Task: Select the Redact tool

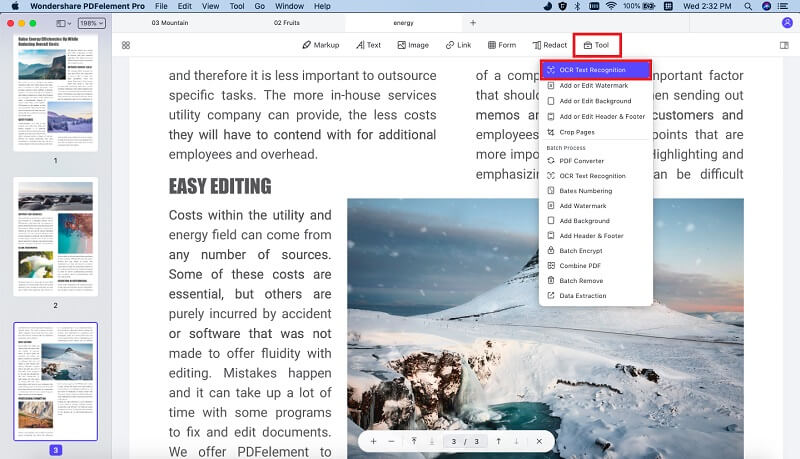Action: (549, 45)
